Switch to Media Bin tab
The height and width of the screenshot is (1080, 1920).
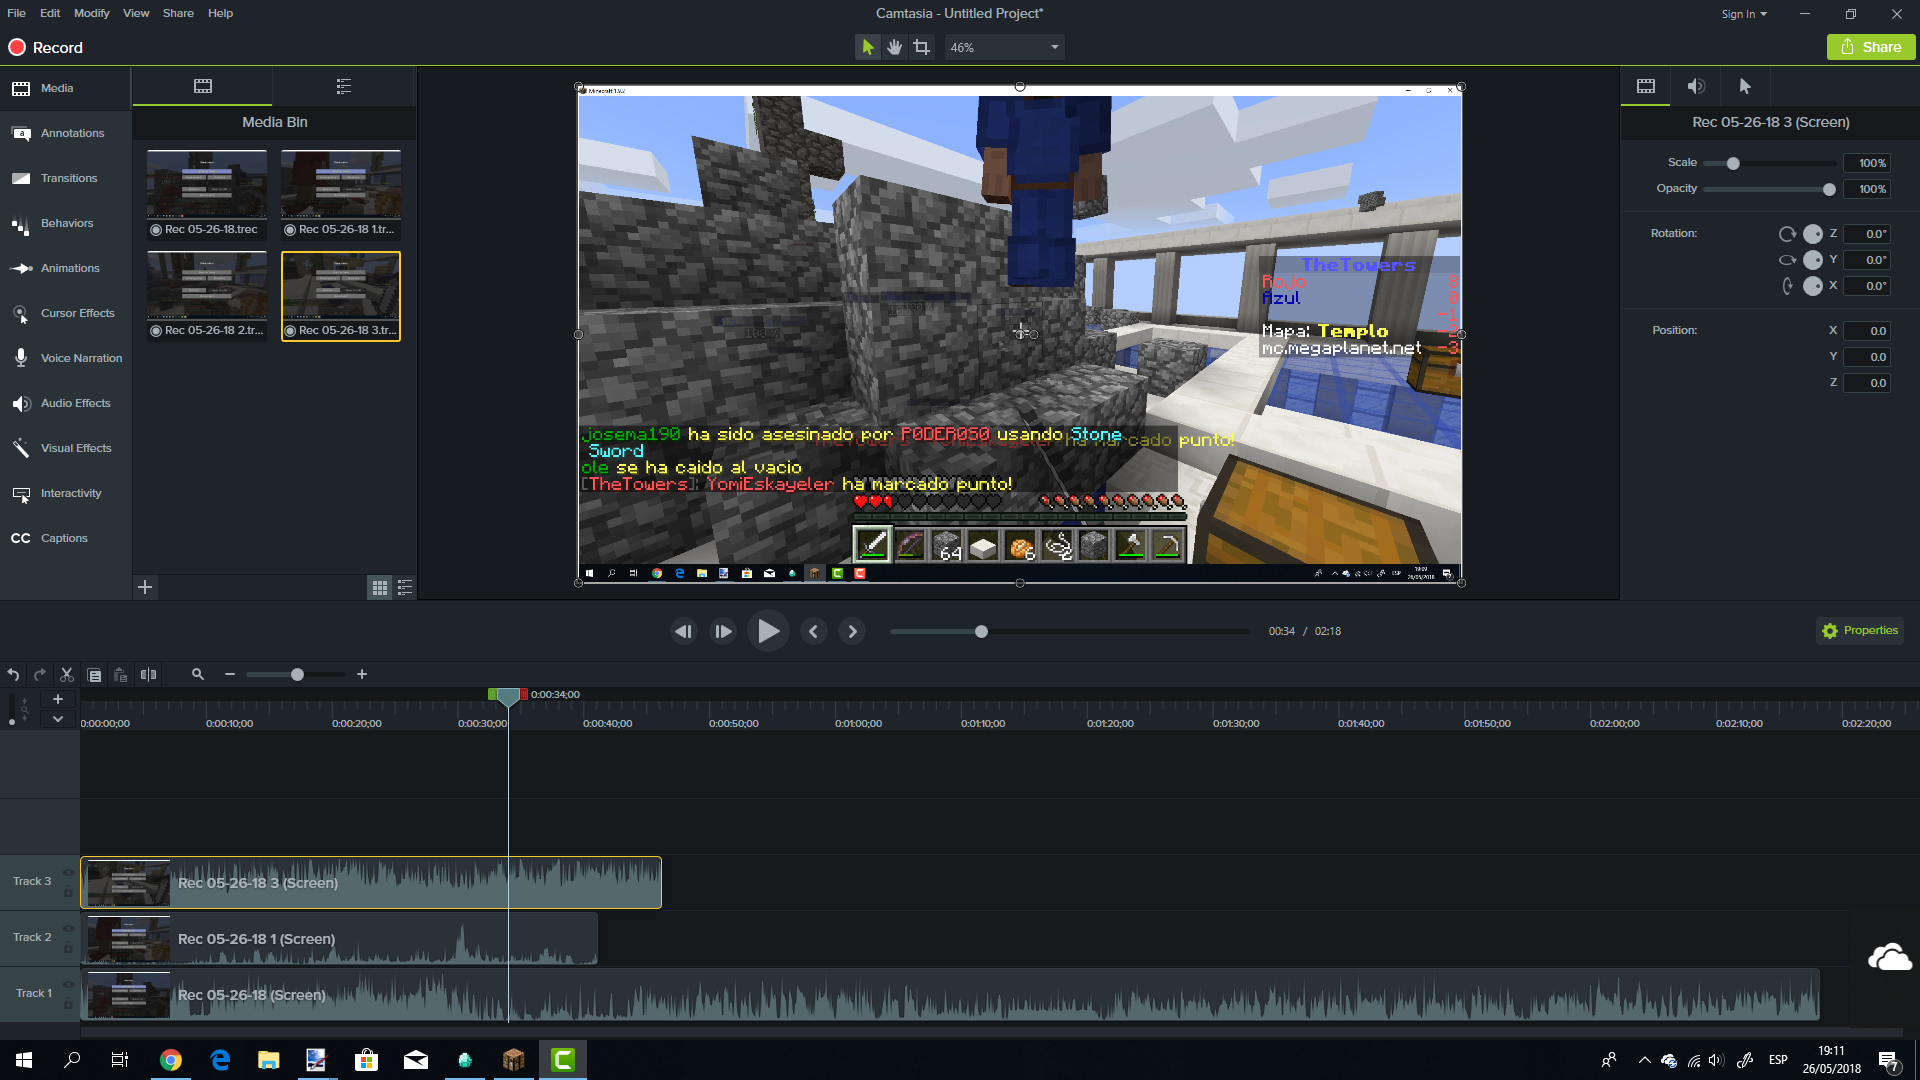point(203,86)
